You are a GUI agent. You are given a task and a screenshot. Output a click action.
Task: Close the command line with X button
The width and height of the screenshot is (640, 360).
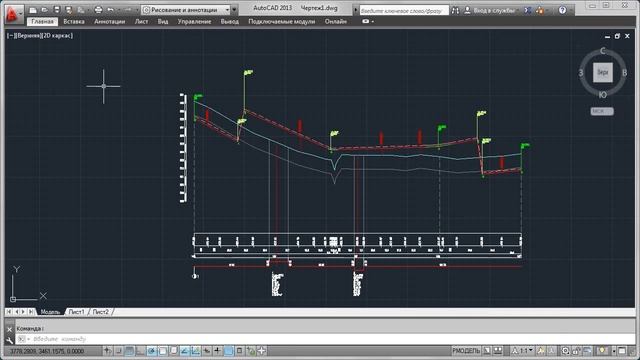click(9, 329)
